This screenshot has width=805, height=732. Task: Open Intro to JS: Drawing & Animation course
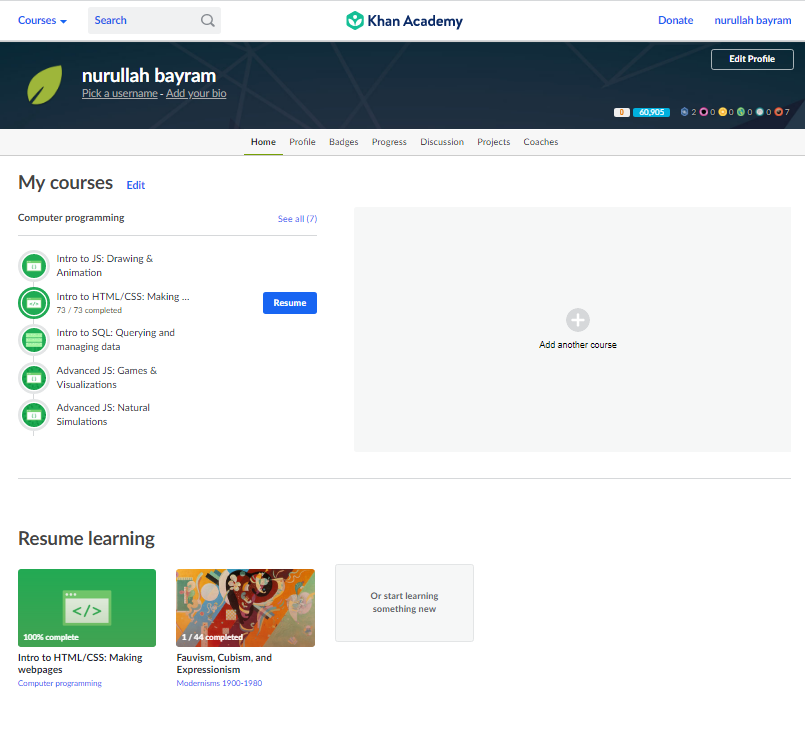click(x=105, y=265)
